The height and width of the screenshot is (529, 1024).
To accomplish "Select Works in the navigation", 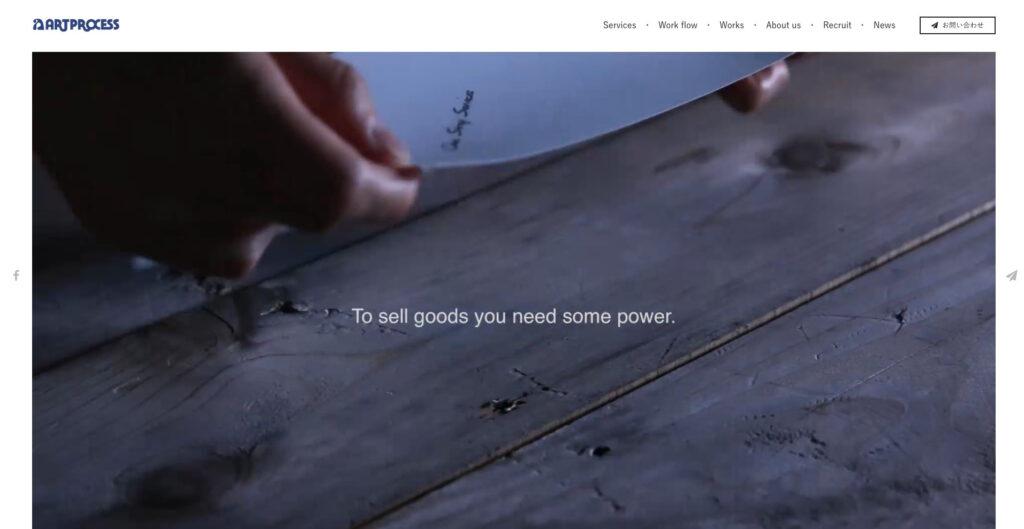I will click(731, 25).
